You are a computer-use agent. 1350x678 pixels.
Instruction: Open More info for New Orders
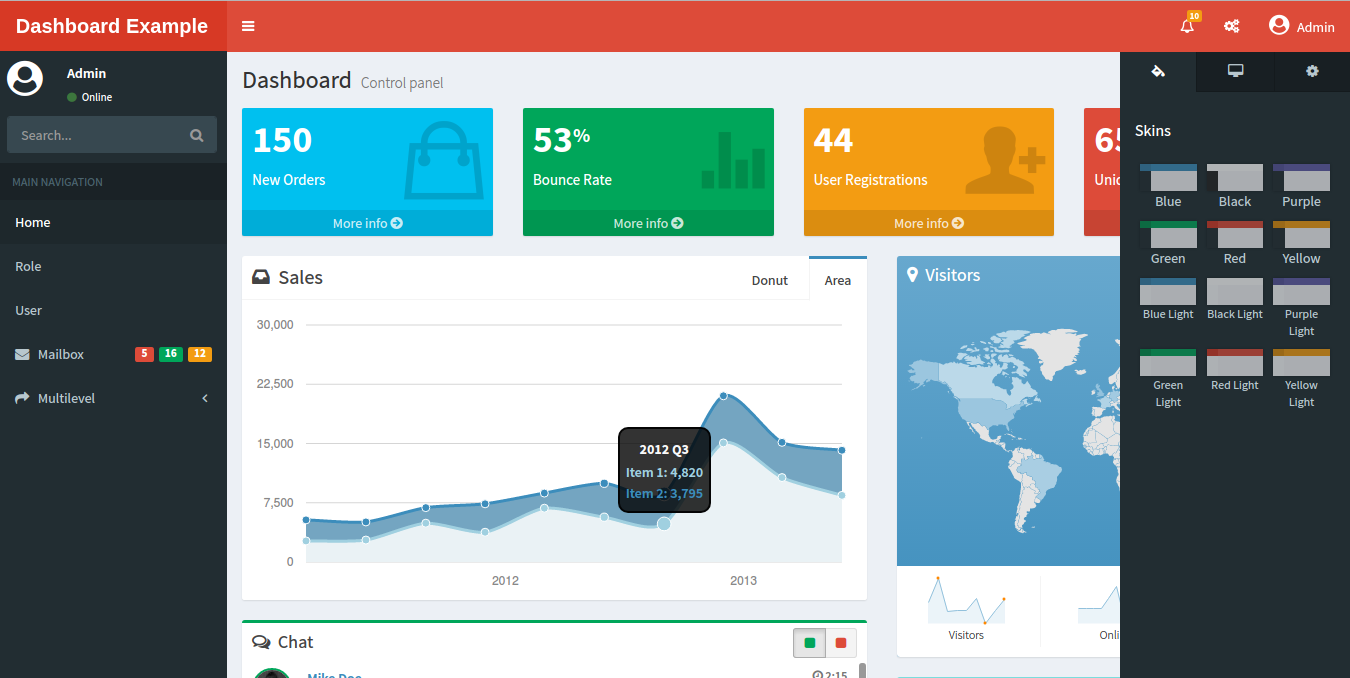[367, 223]
